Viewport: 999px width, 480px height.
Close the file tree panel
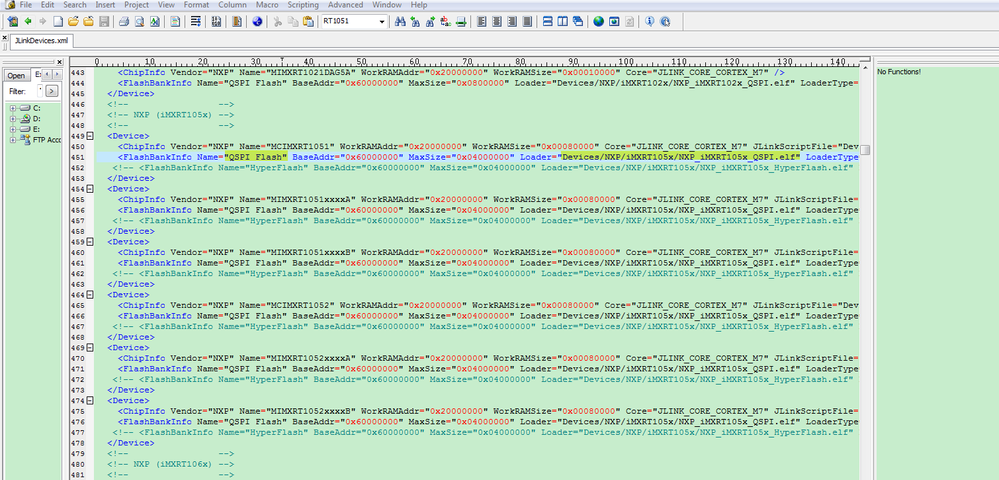point(59,62)
